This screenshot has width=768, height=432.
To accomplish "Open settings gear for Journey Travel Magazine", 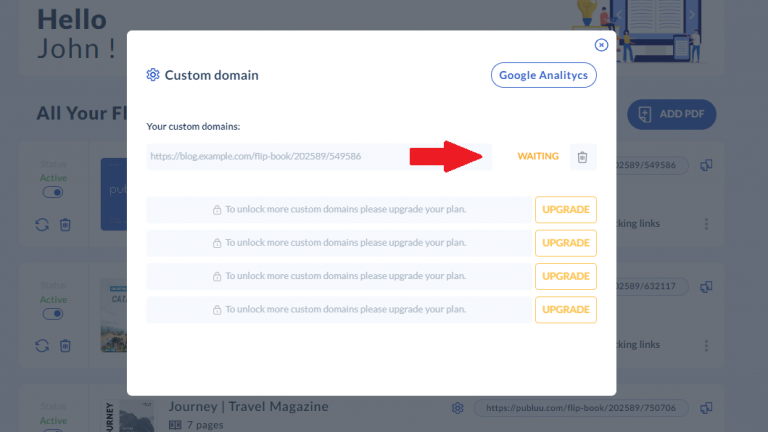I will click(457, 408).
